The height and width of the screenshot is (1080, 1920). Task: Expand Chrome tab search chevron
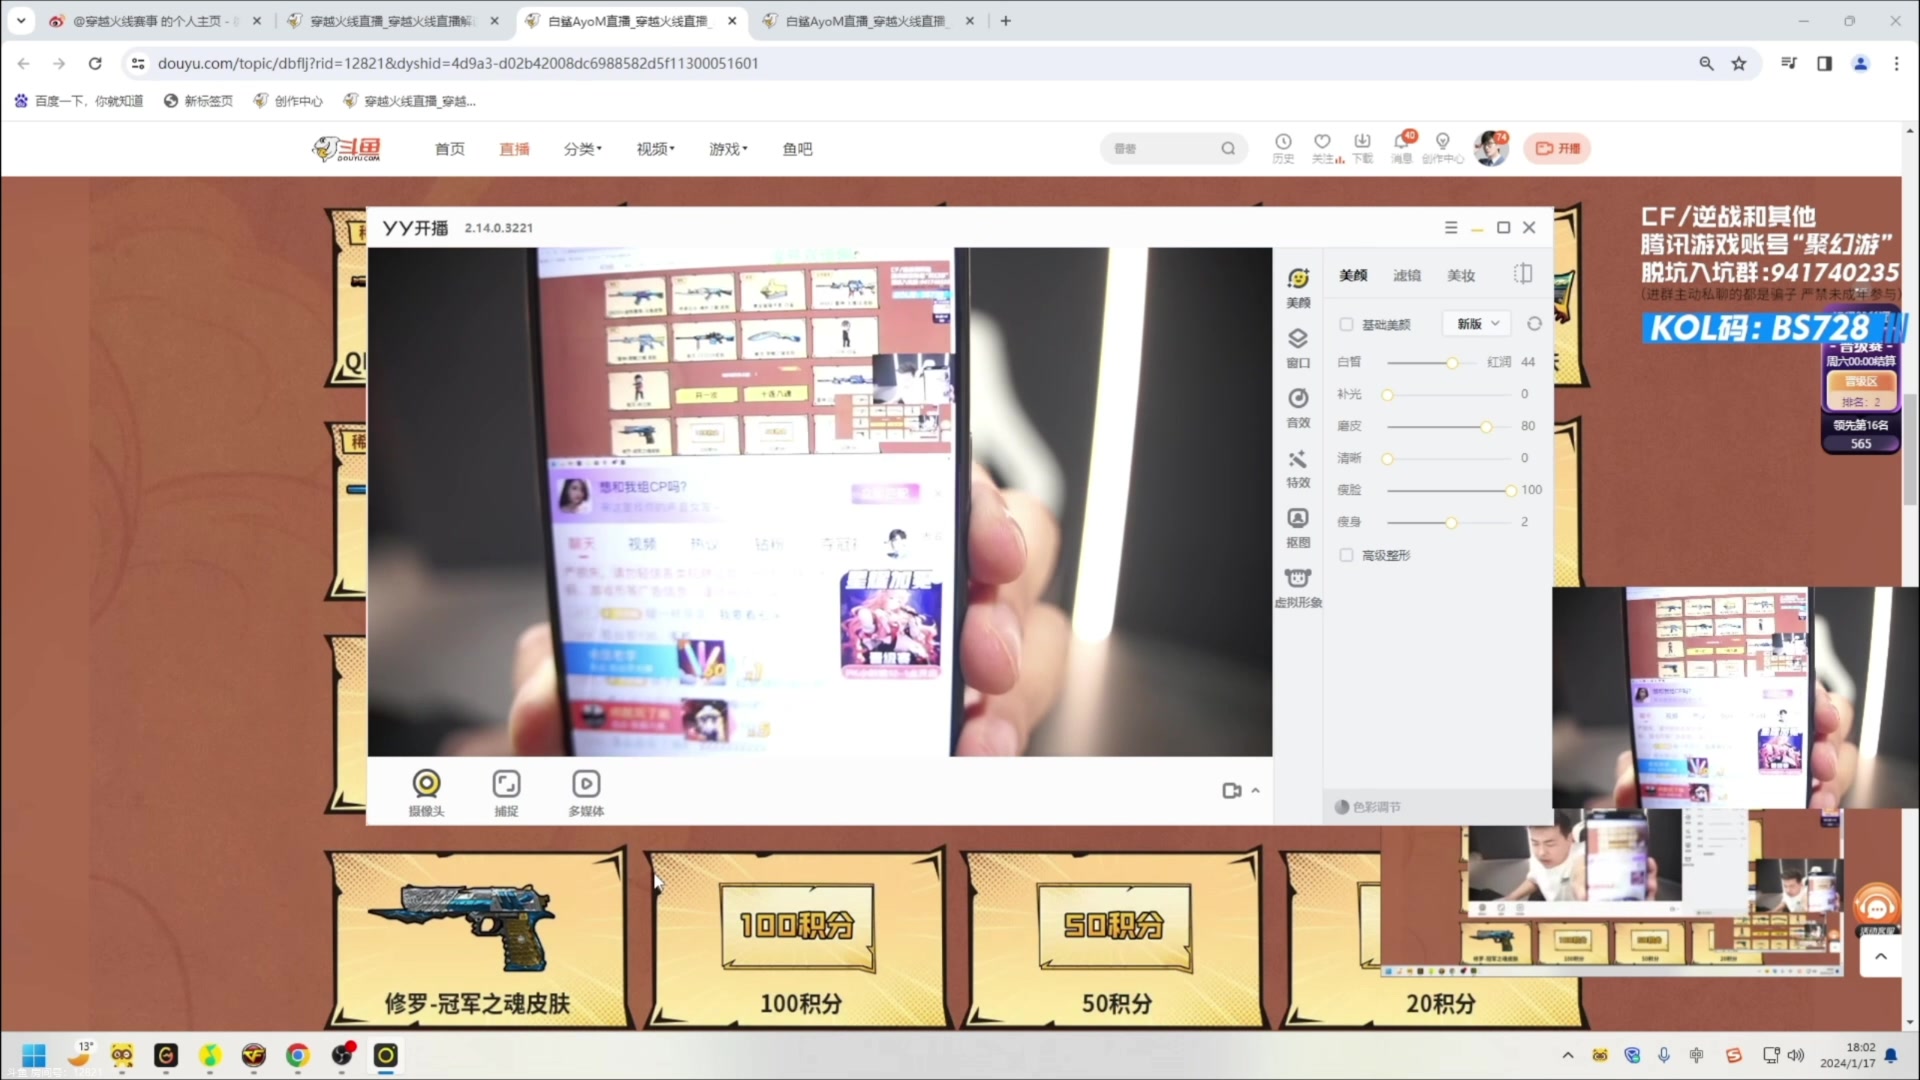point(21,20)
